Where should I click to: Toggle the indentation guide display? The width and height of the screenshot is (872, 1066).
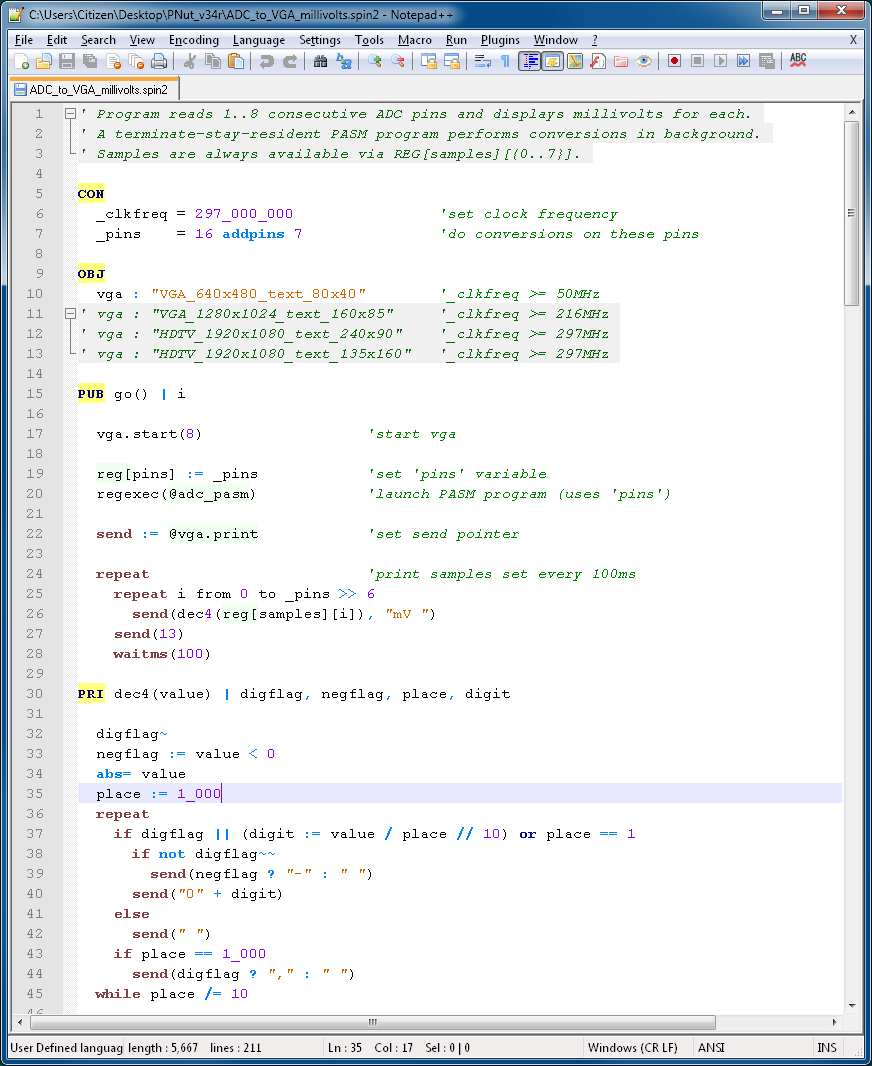pos(529,61)
